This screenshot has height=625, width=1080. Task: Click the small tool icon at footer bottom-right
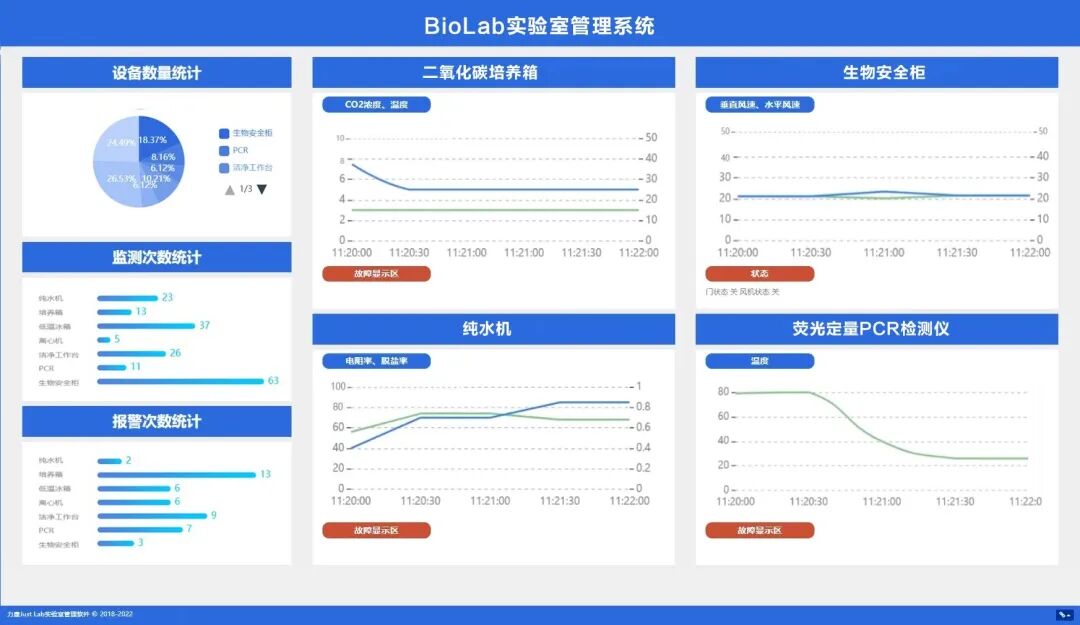(x=1064, y=615)
